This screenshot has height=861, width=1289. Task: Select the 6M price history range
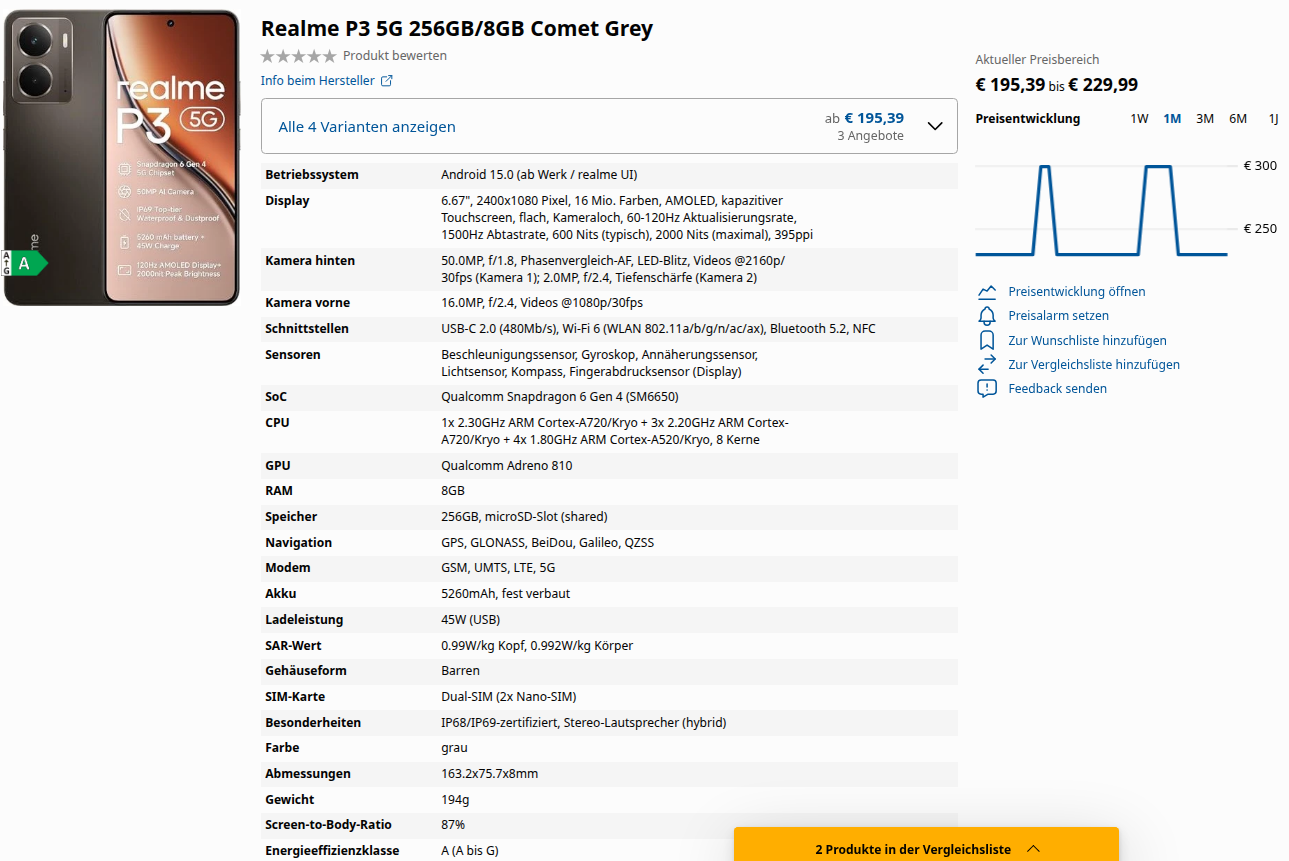pos(1238,119)
